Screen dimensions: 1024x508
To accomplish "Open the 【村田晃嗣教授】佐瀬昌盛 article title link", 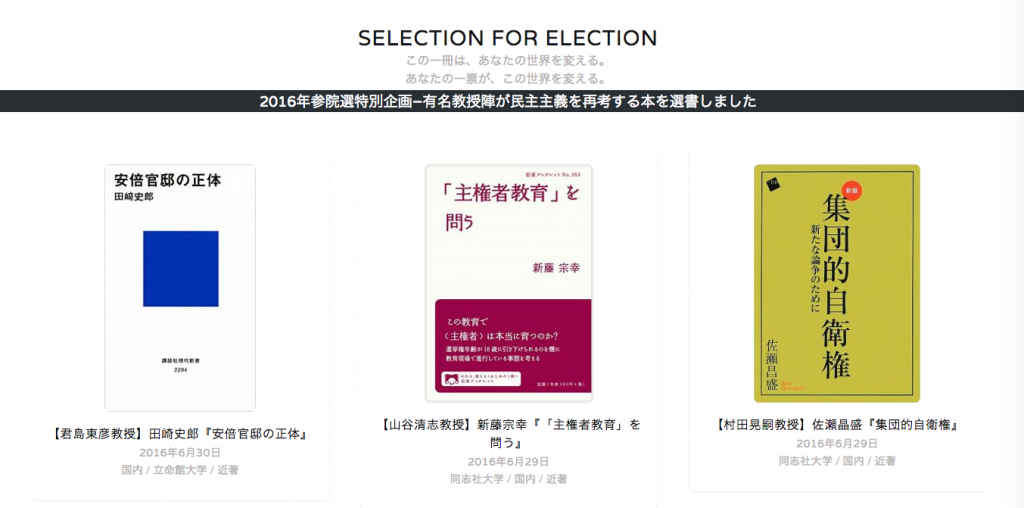I will (837, 424).
